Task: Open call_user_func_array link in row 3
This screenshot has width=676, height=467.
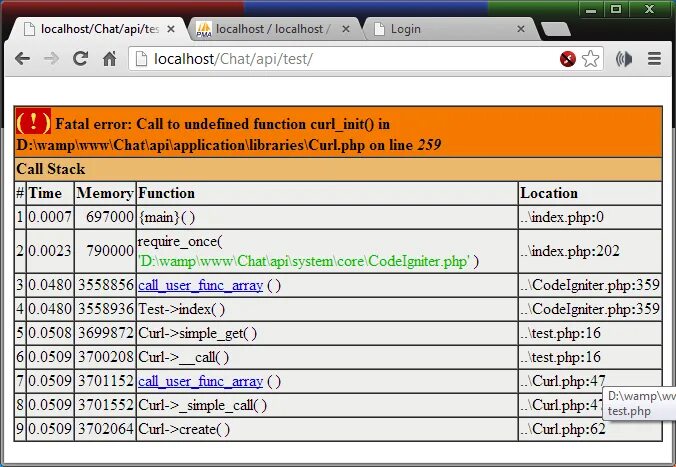Action: [x=200, y=285]
